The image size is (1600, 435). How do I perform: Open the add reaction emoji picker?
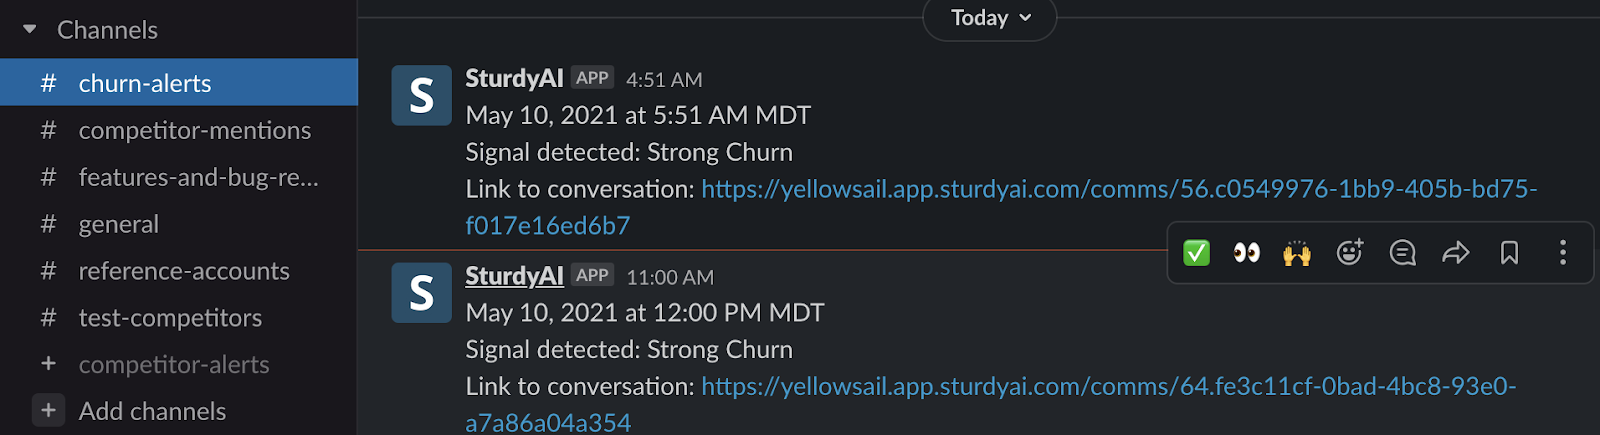tap(1350, 253)
